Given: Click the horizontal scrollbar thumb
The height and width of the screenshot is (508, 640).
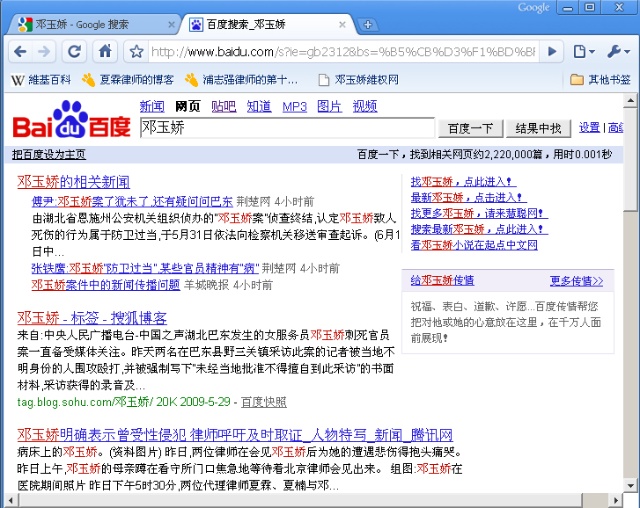Looking at the screenshot, I should pos(300,500).
